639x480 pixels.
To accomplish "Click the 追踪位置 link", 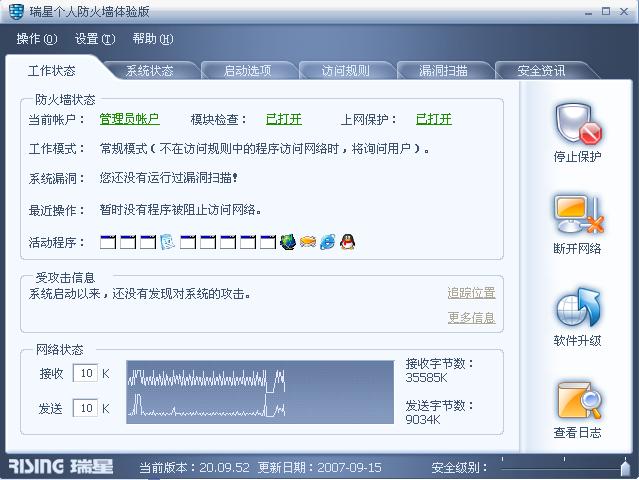I will coord(472,293).
